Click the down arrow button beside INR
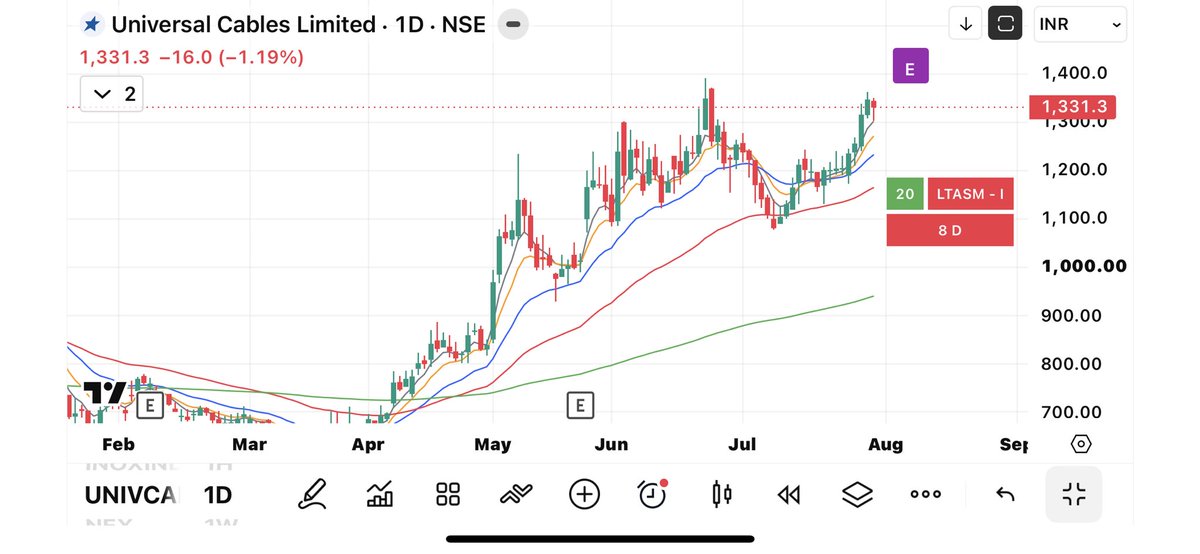This screenshot has height=554, width=1200. pos(966,25)
